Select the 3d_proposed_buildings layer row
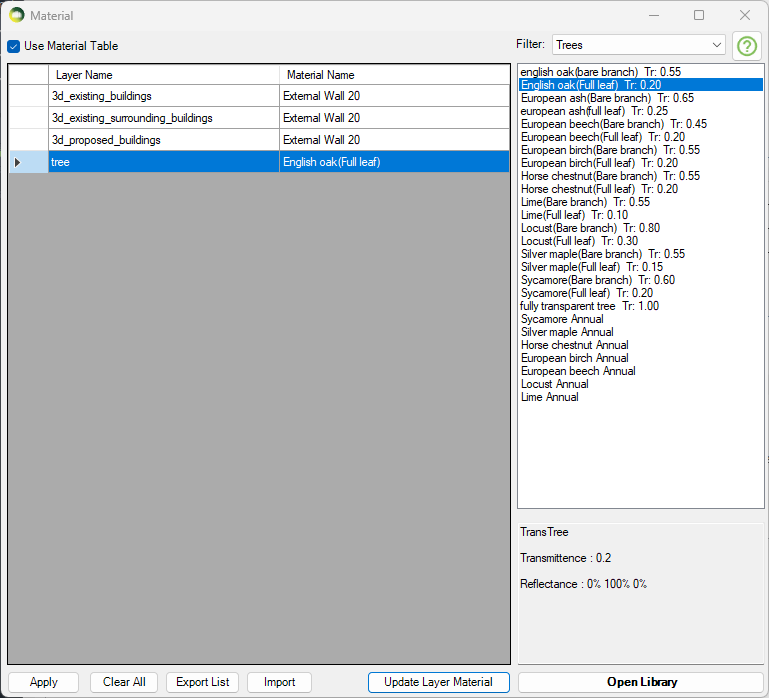 (163, 140)
